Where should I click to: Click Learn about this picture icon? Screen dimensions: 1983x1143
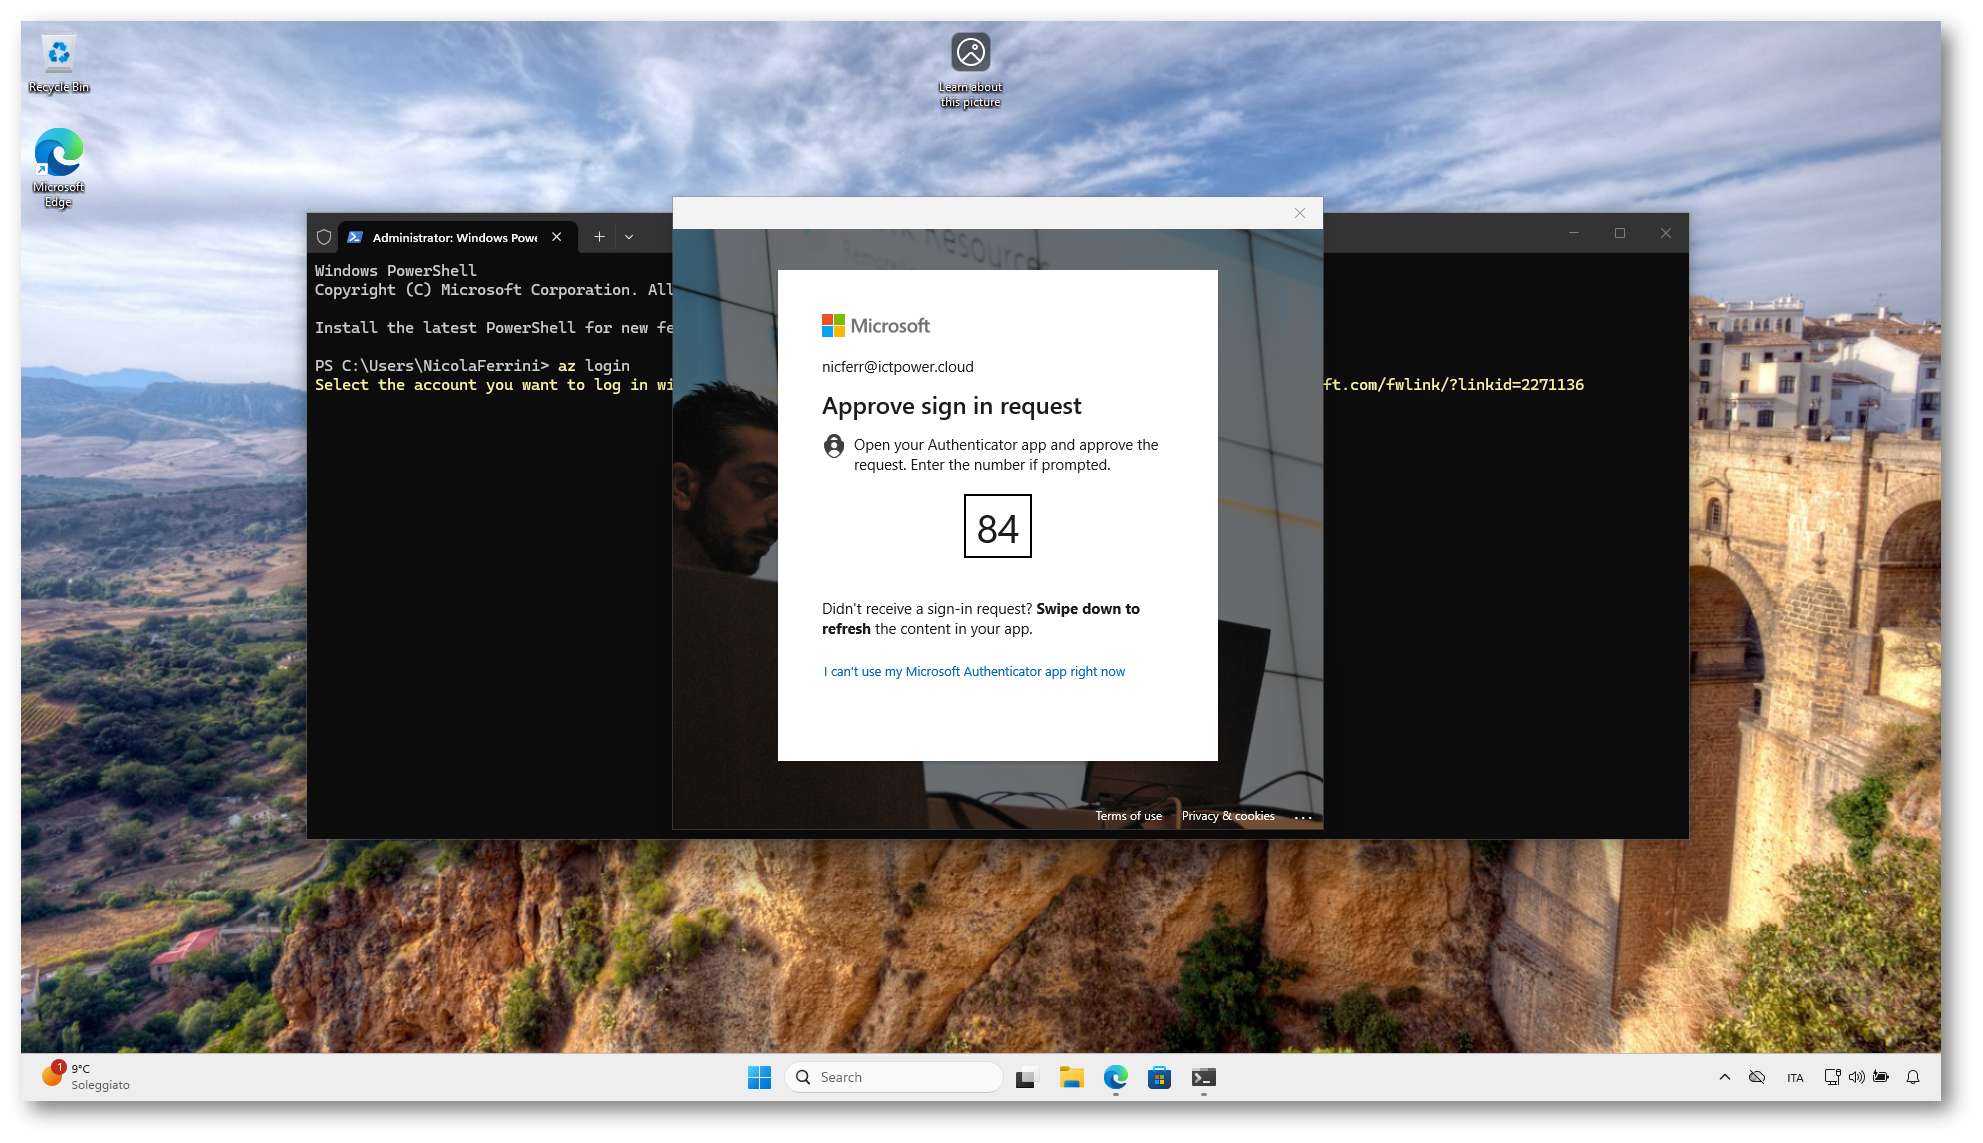[970, 67]
